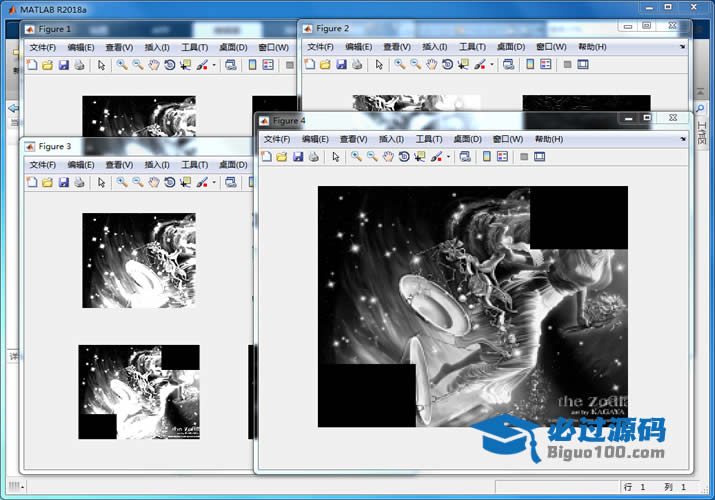This screenshot has width=715, height=500.
Task: Click search magnifier in MATLAB main window
Action: (700, 108)
